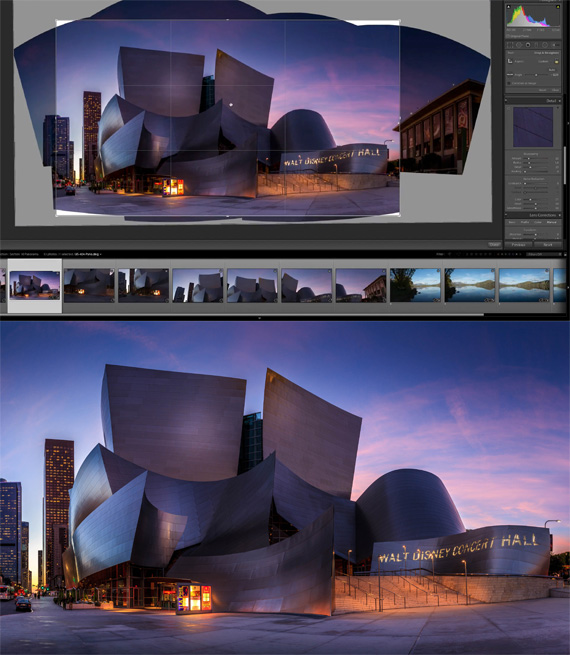Select the thumbnail showing hall and side building
This screenshot has width=570, height=655.
[x=361, y=286]
